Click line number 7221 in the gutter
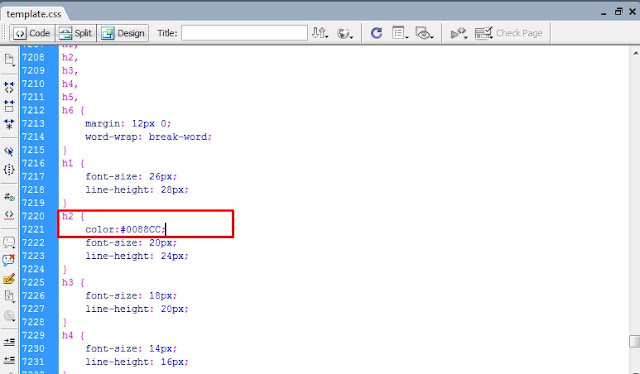This screenshot has height=374, width=640. click(x=33, y=230)
